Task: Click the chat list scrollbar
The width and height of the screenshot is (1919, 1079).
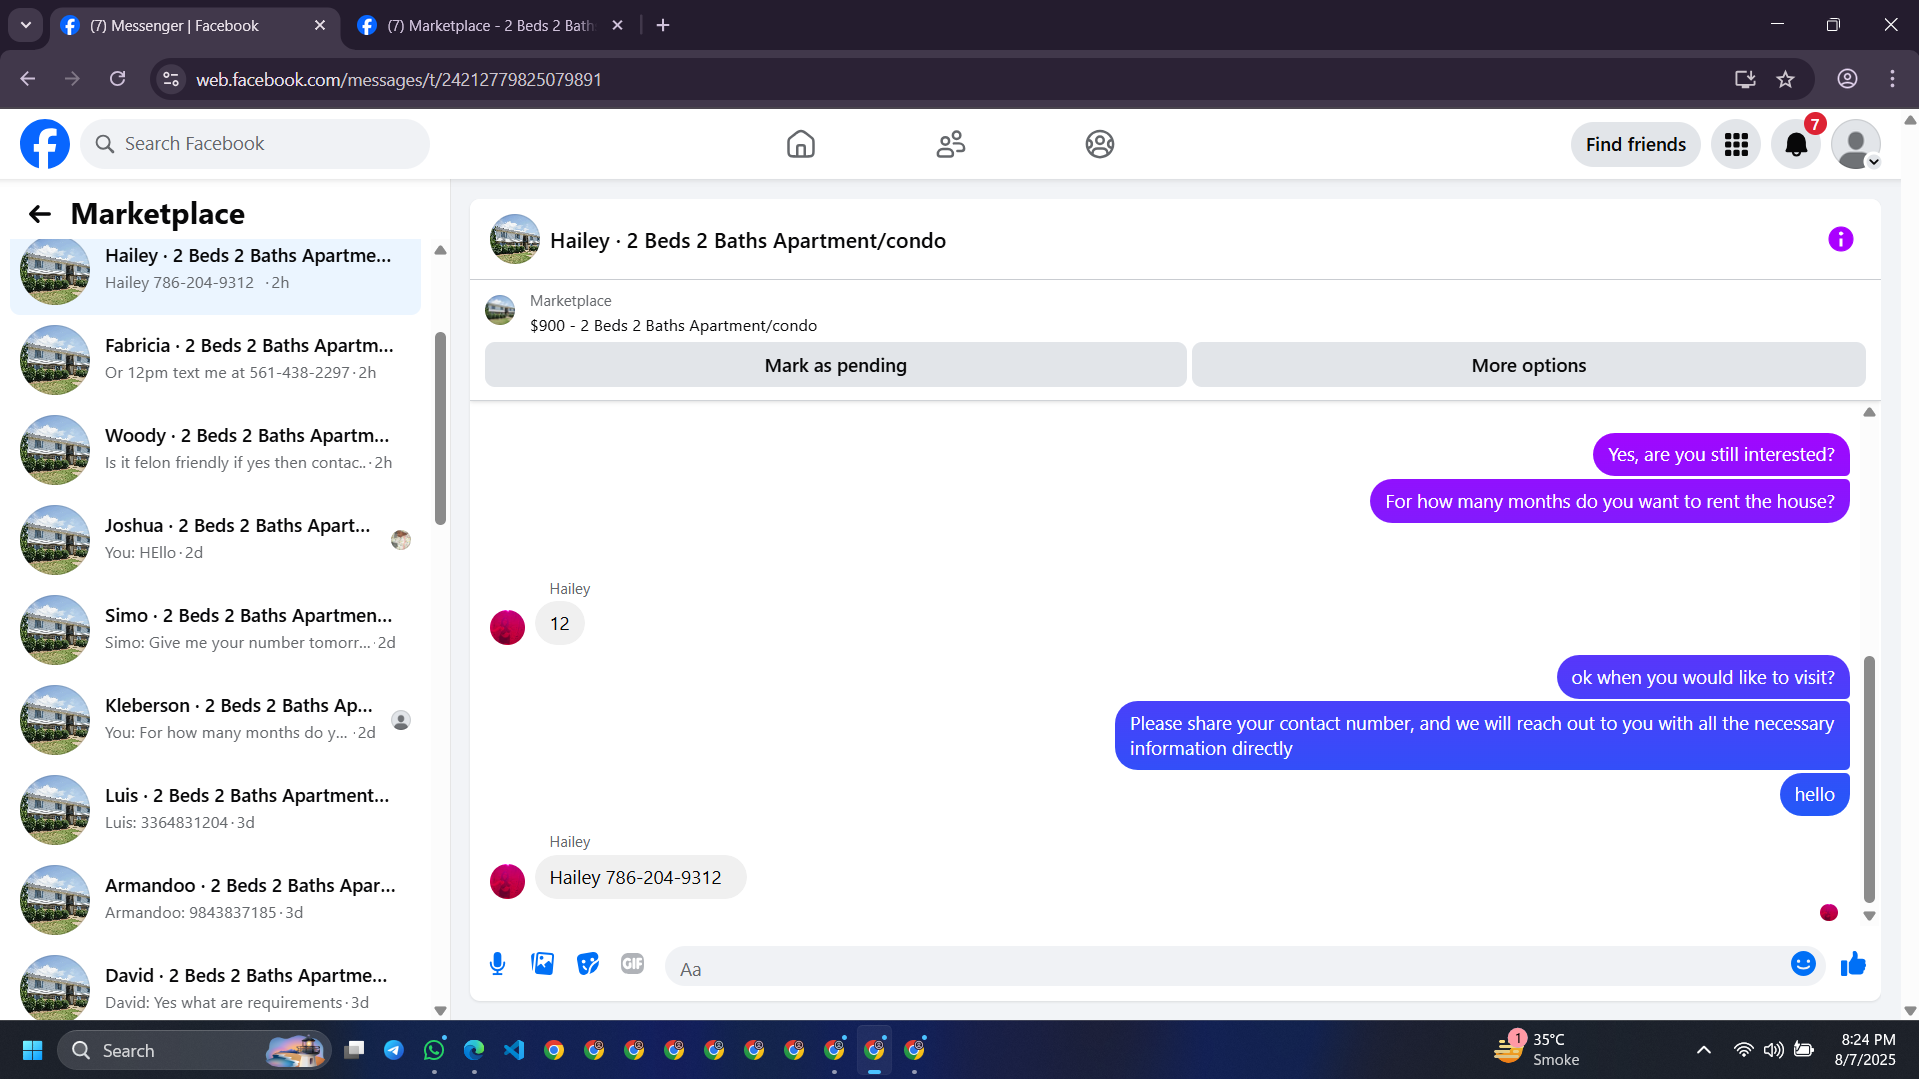Action: (x=440, y=428)
